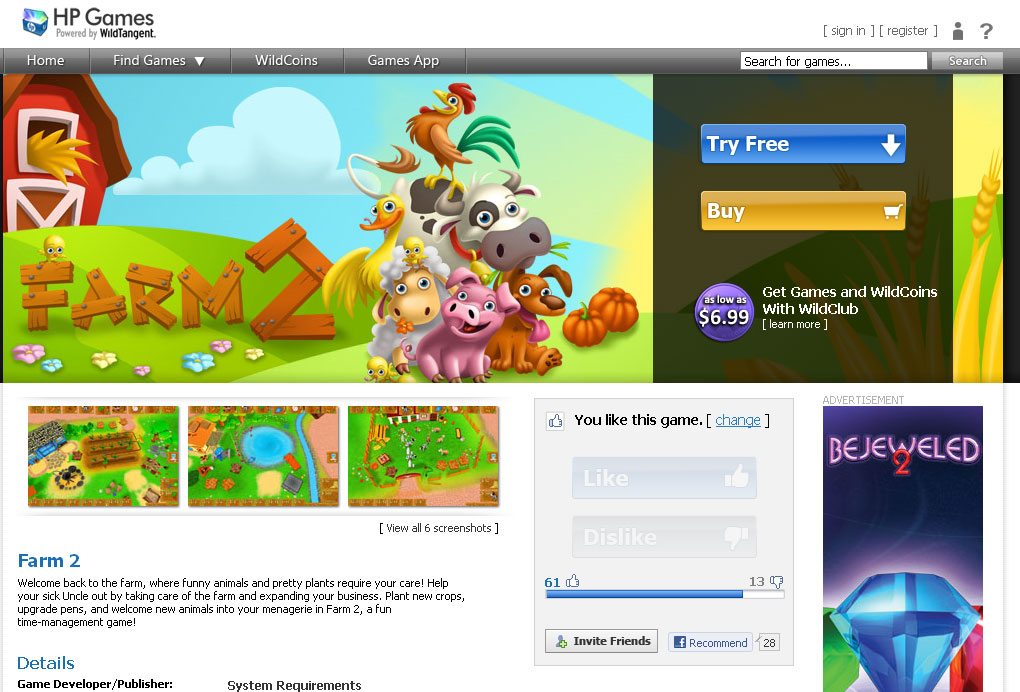Screen dimensions: 1020x692
Task: Click the Bejeweled 2 advertisement
Action: pyautogui.click(x=903, y=549)
